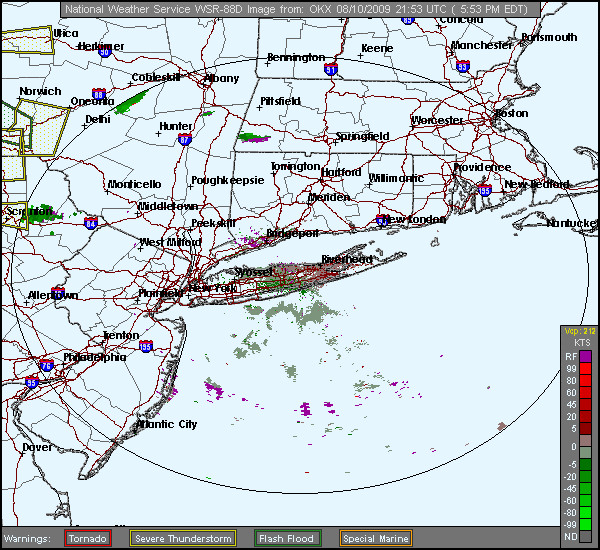Click the Monticello city label

(134, 184)
